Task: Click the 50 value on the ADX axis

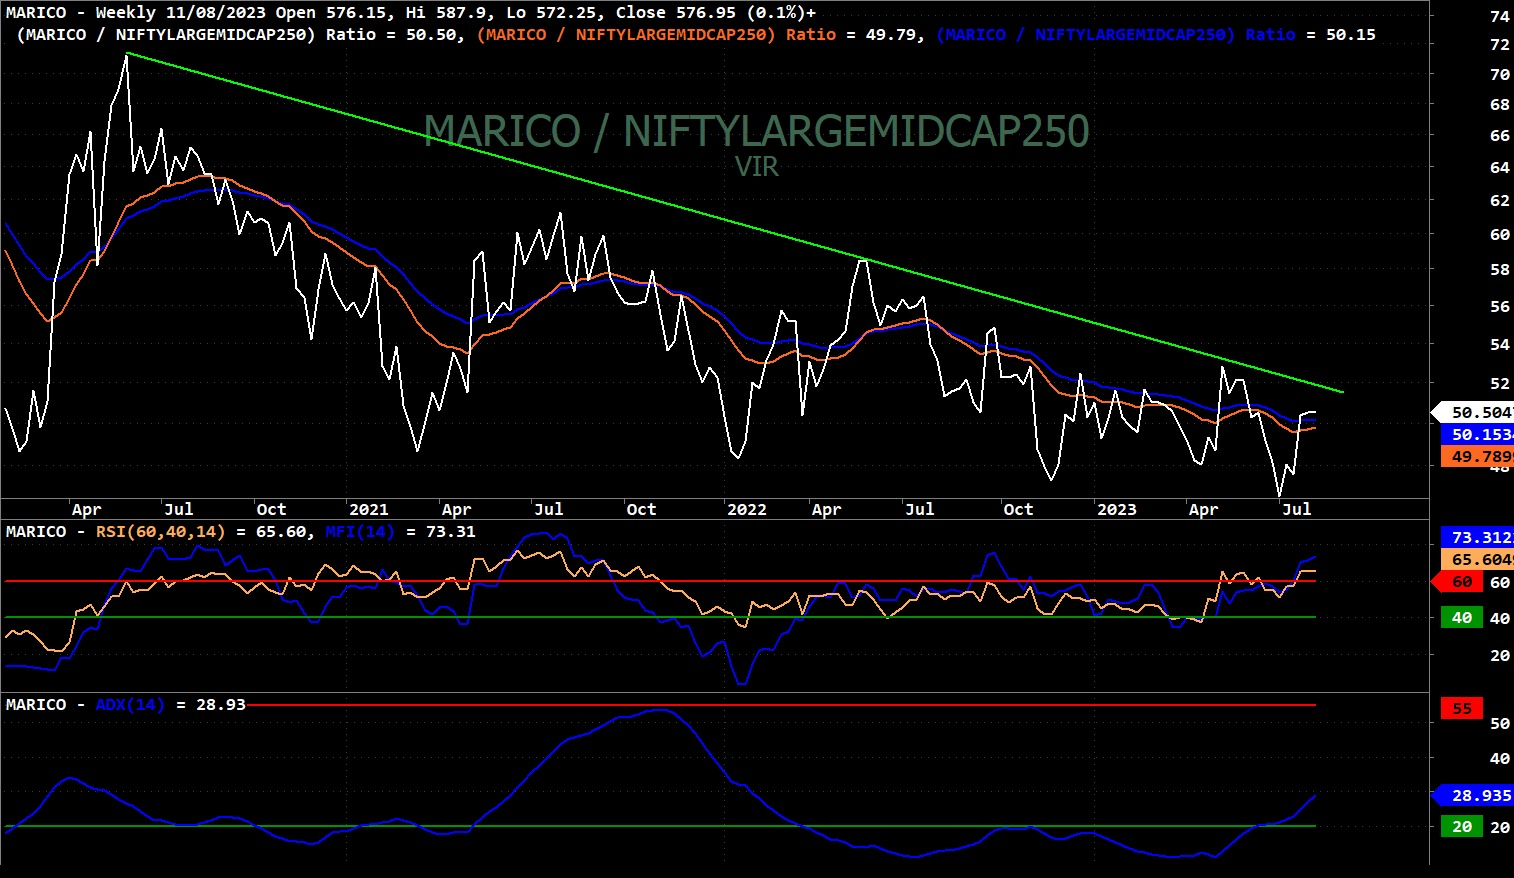Action: coord(1500,724)
